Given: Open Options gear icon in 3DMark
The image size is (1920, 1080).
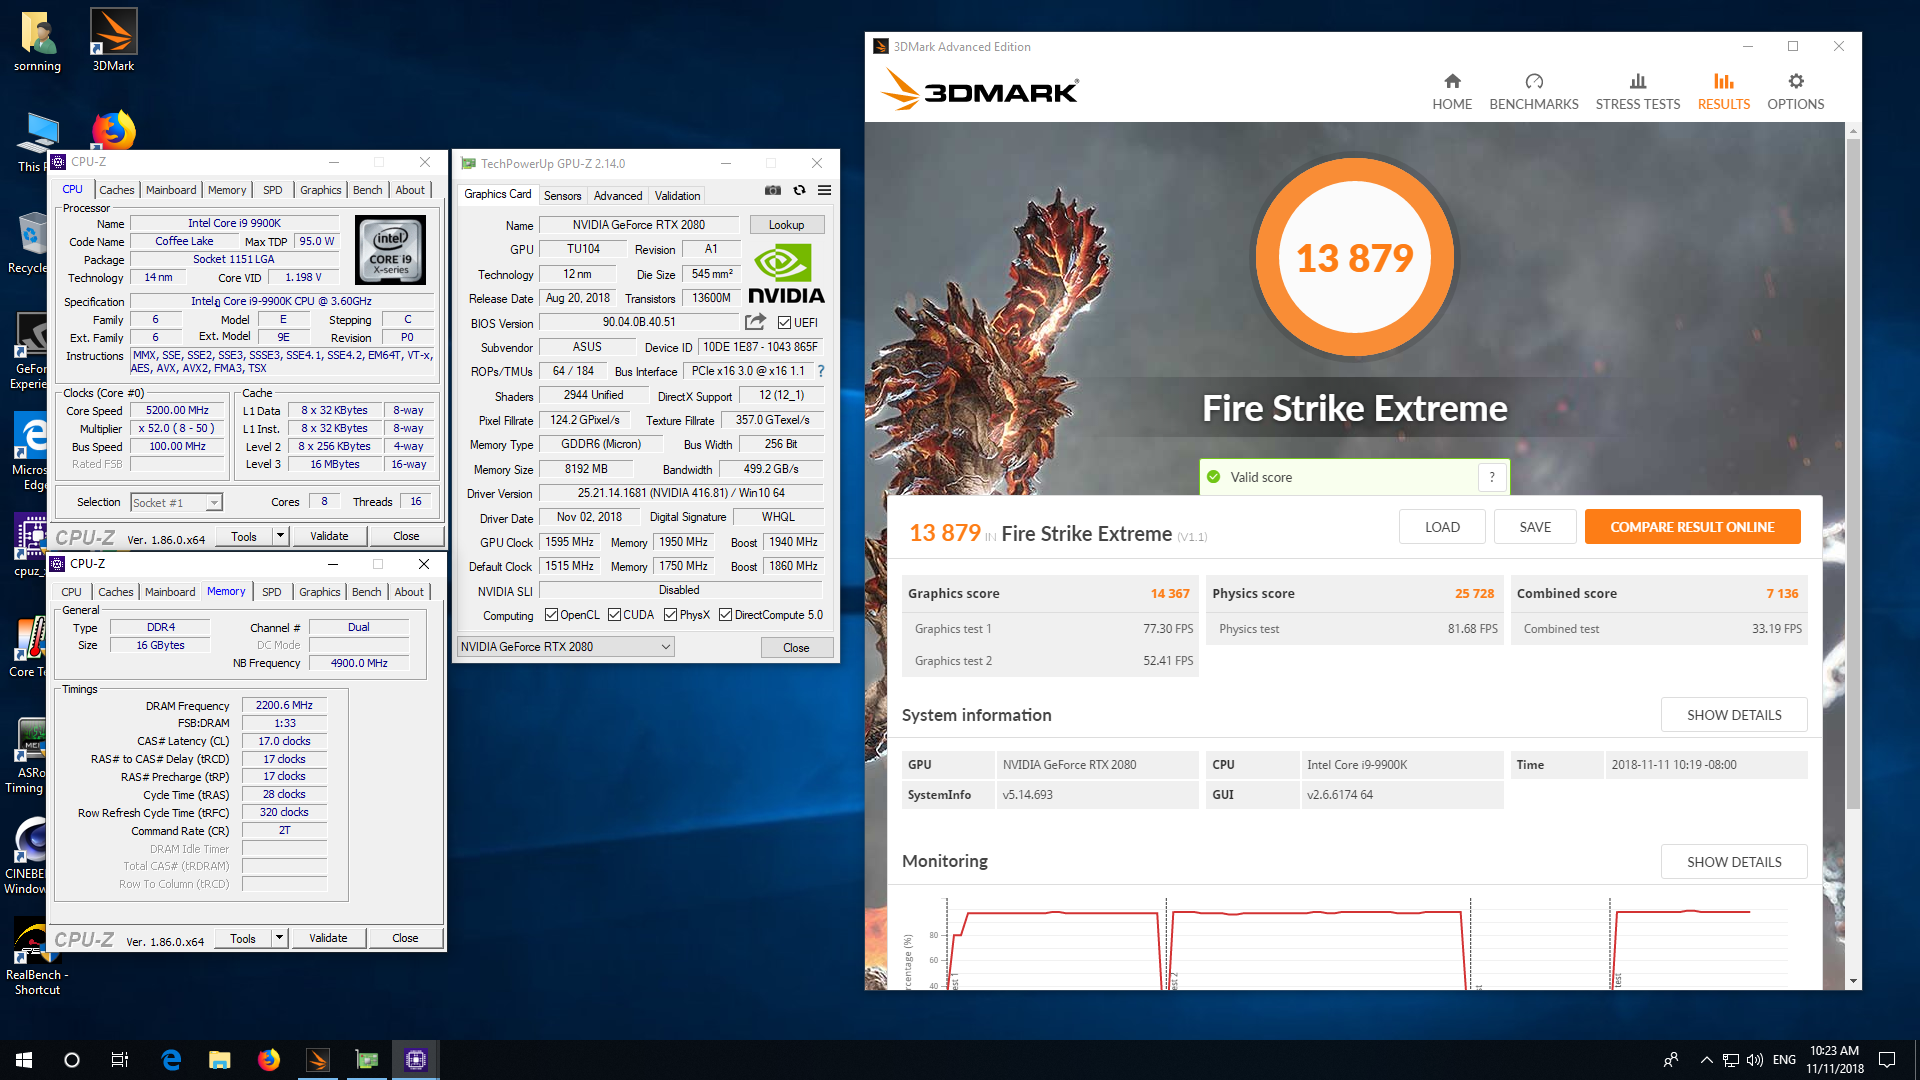Looking at the screenshot, I should pos(1796,81).
